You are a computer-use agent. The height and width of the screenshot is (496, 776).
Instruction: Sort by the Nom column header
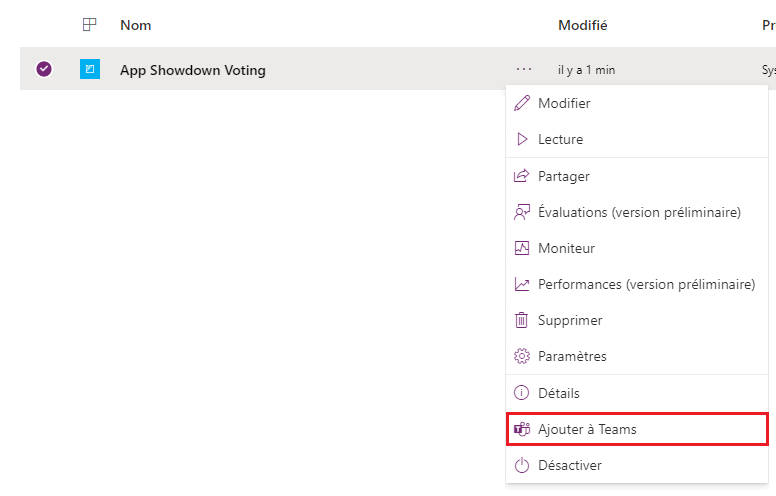(x=135, y=25)
